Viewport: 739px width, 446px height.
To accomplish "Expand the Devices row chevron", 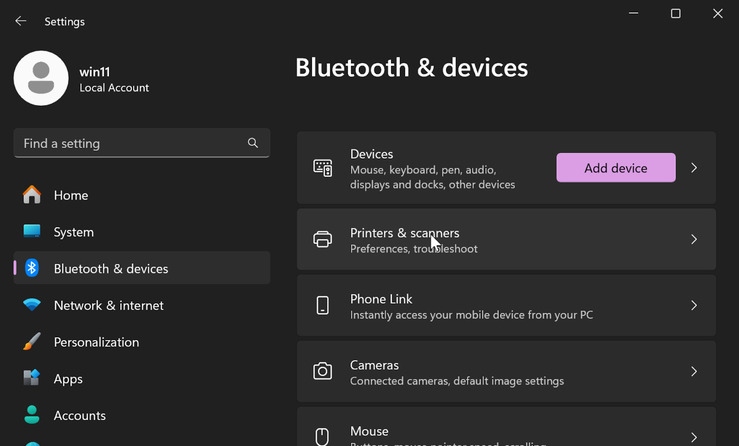I will [x=694, y=168].
